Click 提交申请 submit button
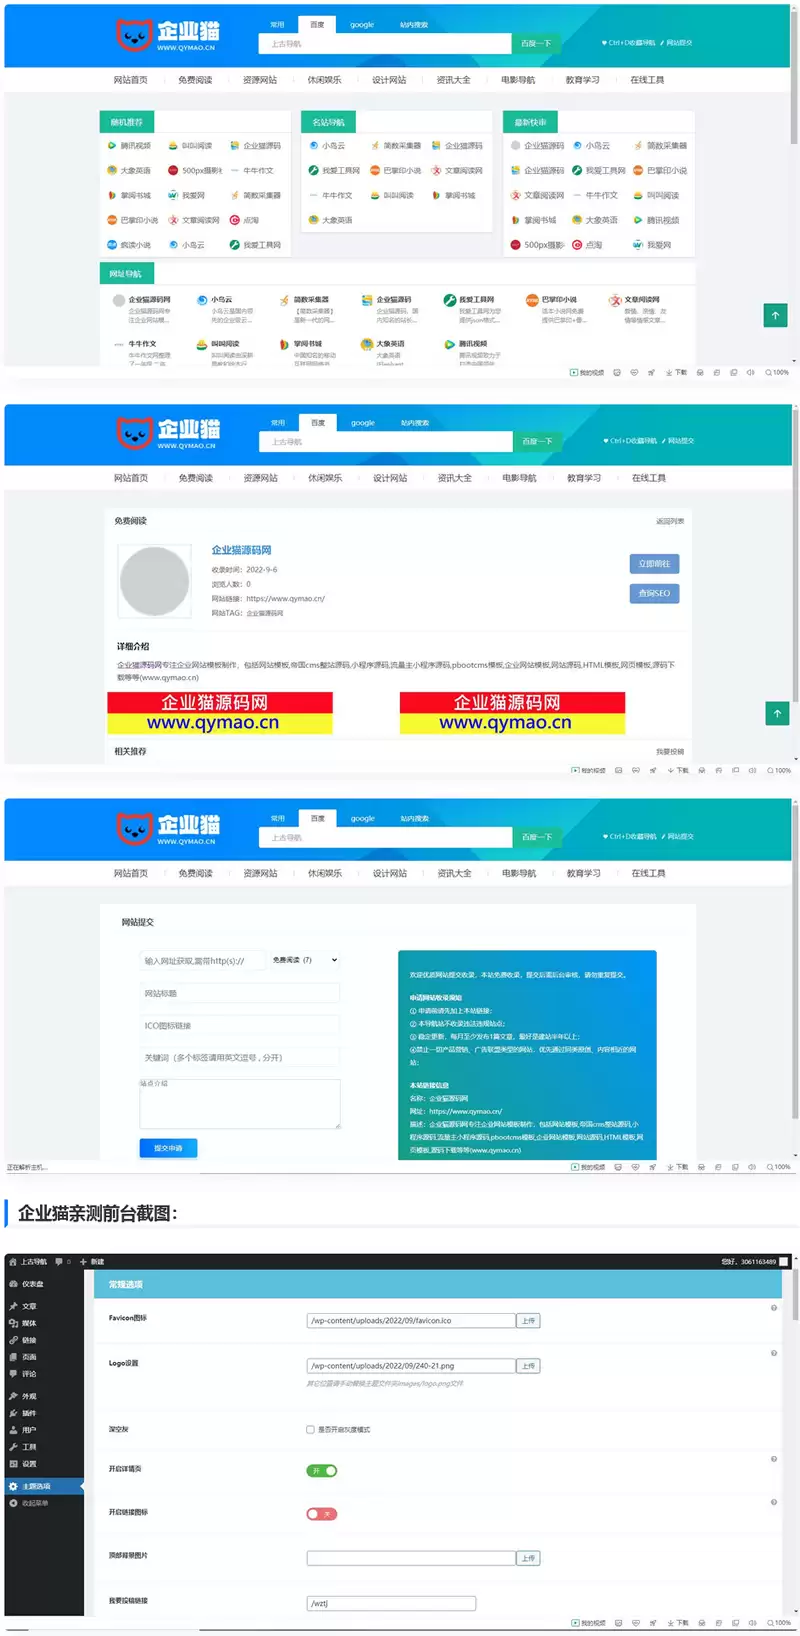Viewport: 800px width, 1636px height. click(x=168, y=1148)
